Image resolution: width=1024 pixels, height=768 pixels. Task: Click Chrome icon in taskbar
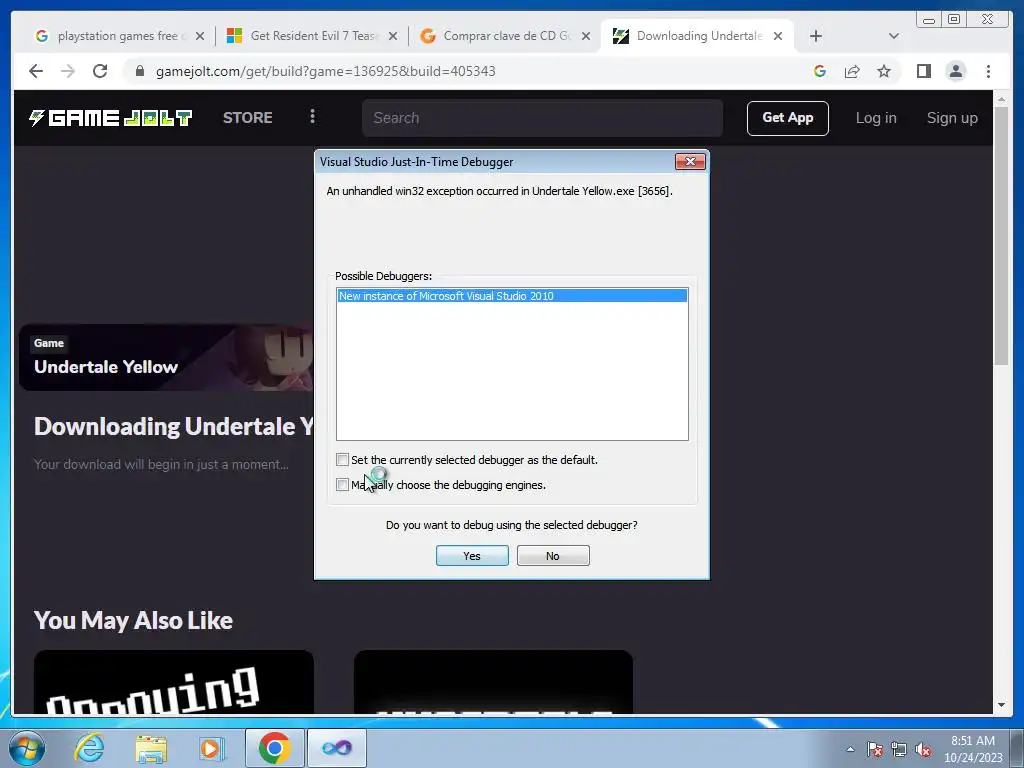click(x=274, y=748)
